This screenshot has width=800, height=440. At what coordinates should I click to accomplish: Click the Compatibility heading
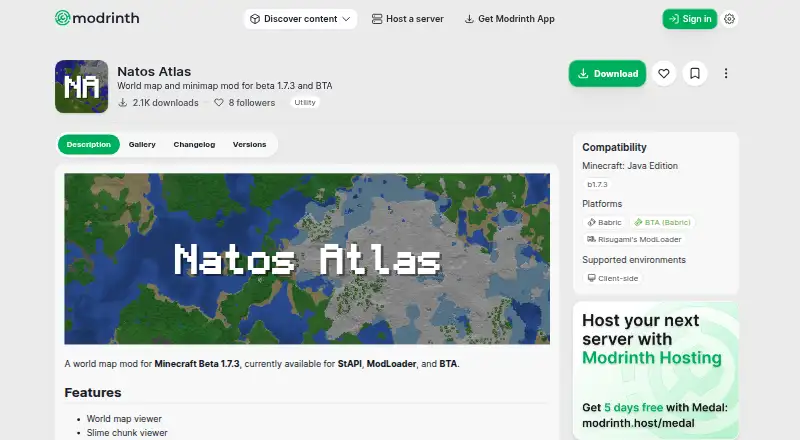pos(614,147)
